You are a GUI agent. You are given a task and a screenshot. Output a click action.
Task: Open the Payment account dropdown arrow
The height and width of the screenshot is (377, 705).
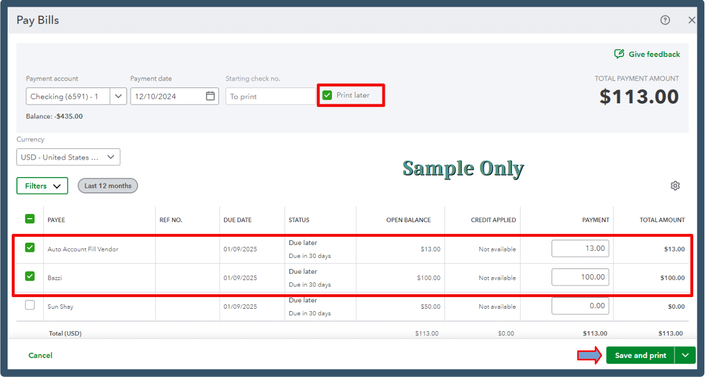tap(118, 96)
